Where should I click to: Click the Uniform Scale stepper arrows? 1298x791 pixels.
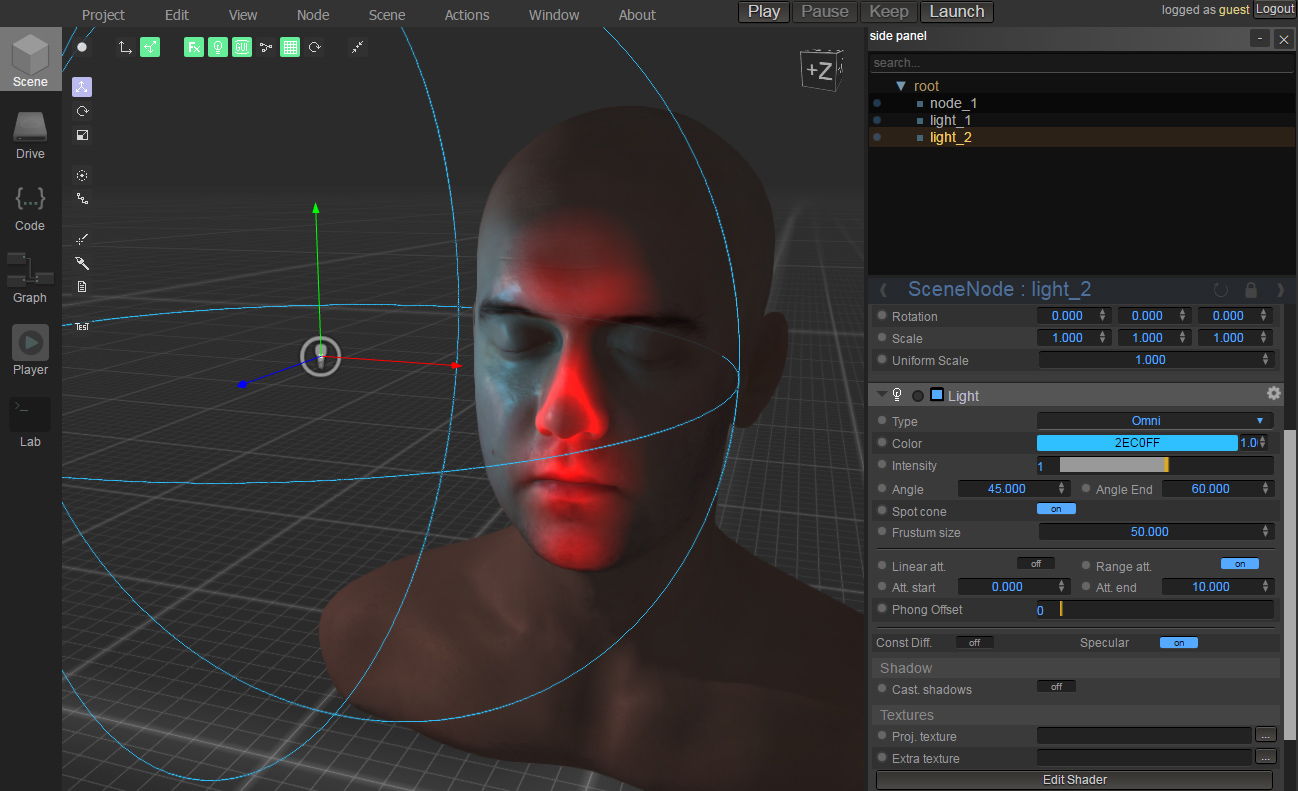(x=1266, y=360)
